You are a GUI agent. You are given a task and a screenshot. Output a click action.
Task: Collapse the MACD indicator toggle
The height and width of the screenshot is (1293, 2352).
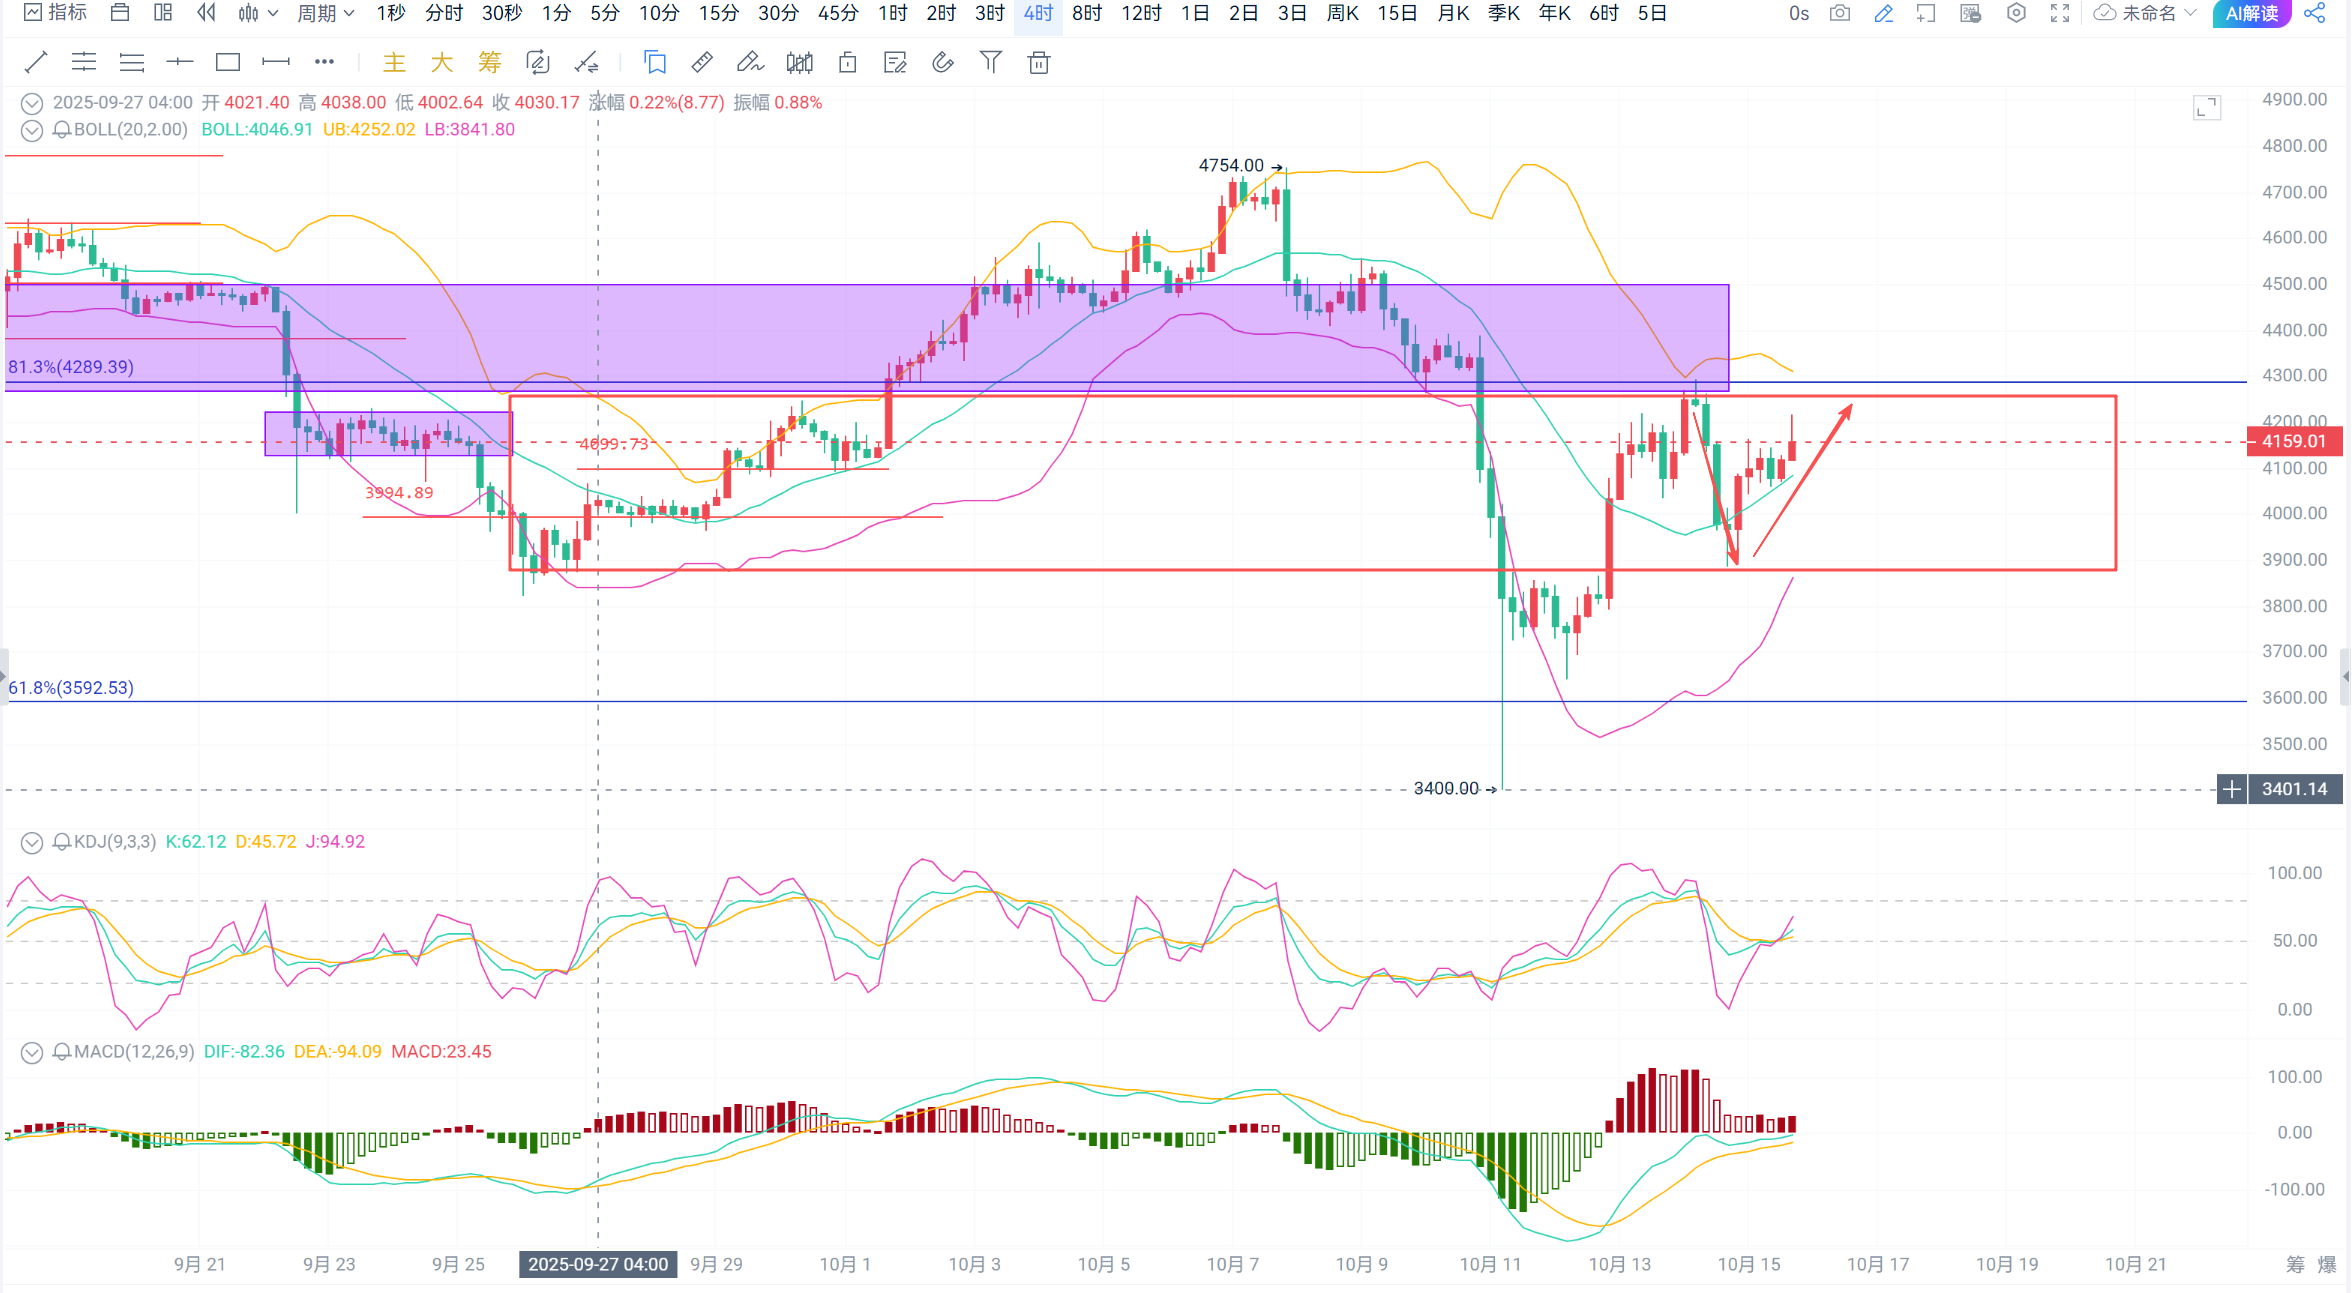[32, 1052]
